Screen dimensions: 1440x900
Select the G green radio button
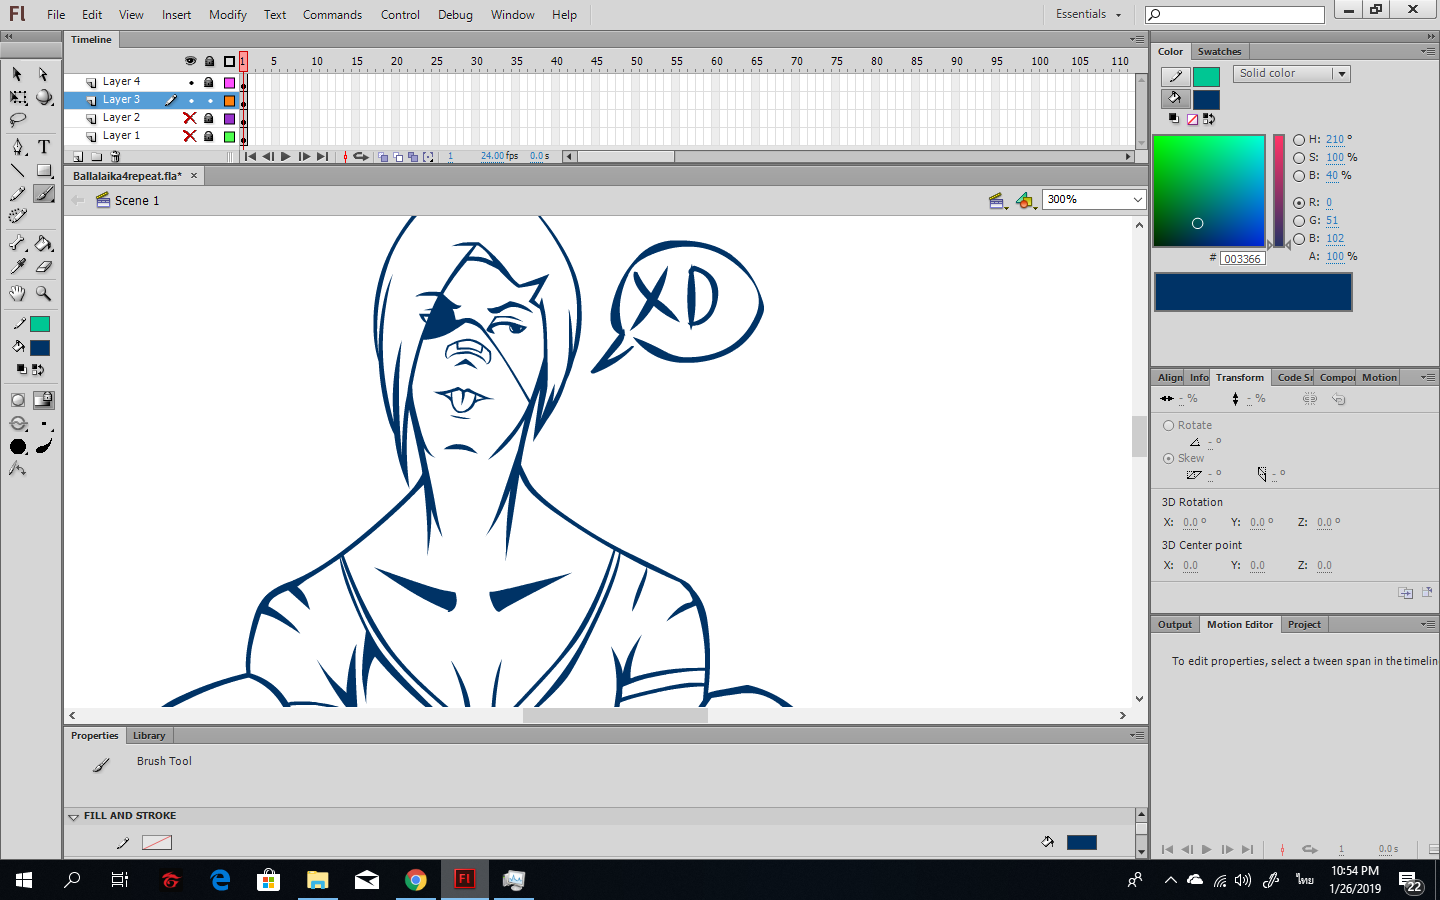[x=1299, y=221]
